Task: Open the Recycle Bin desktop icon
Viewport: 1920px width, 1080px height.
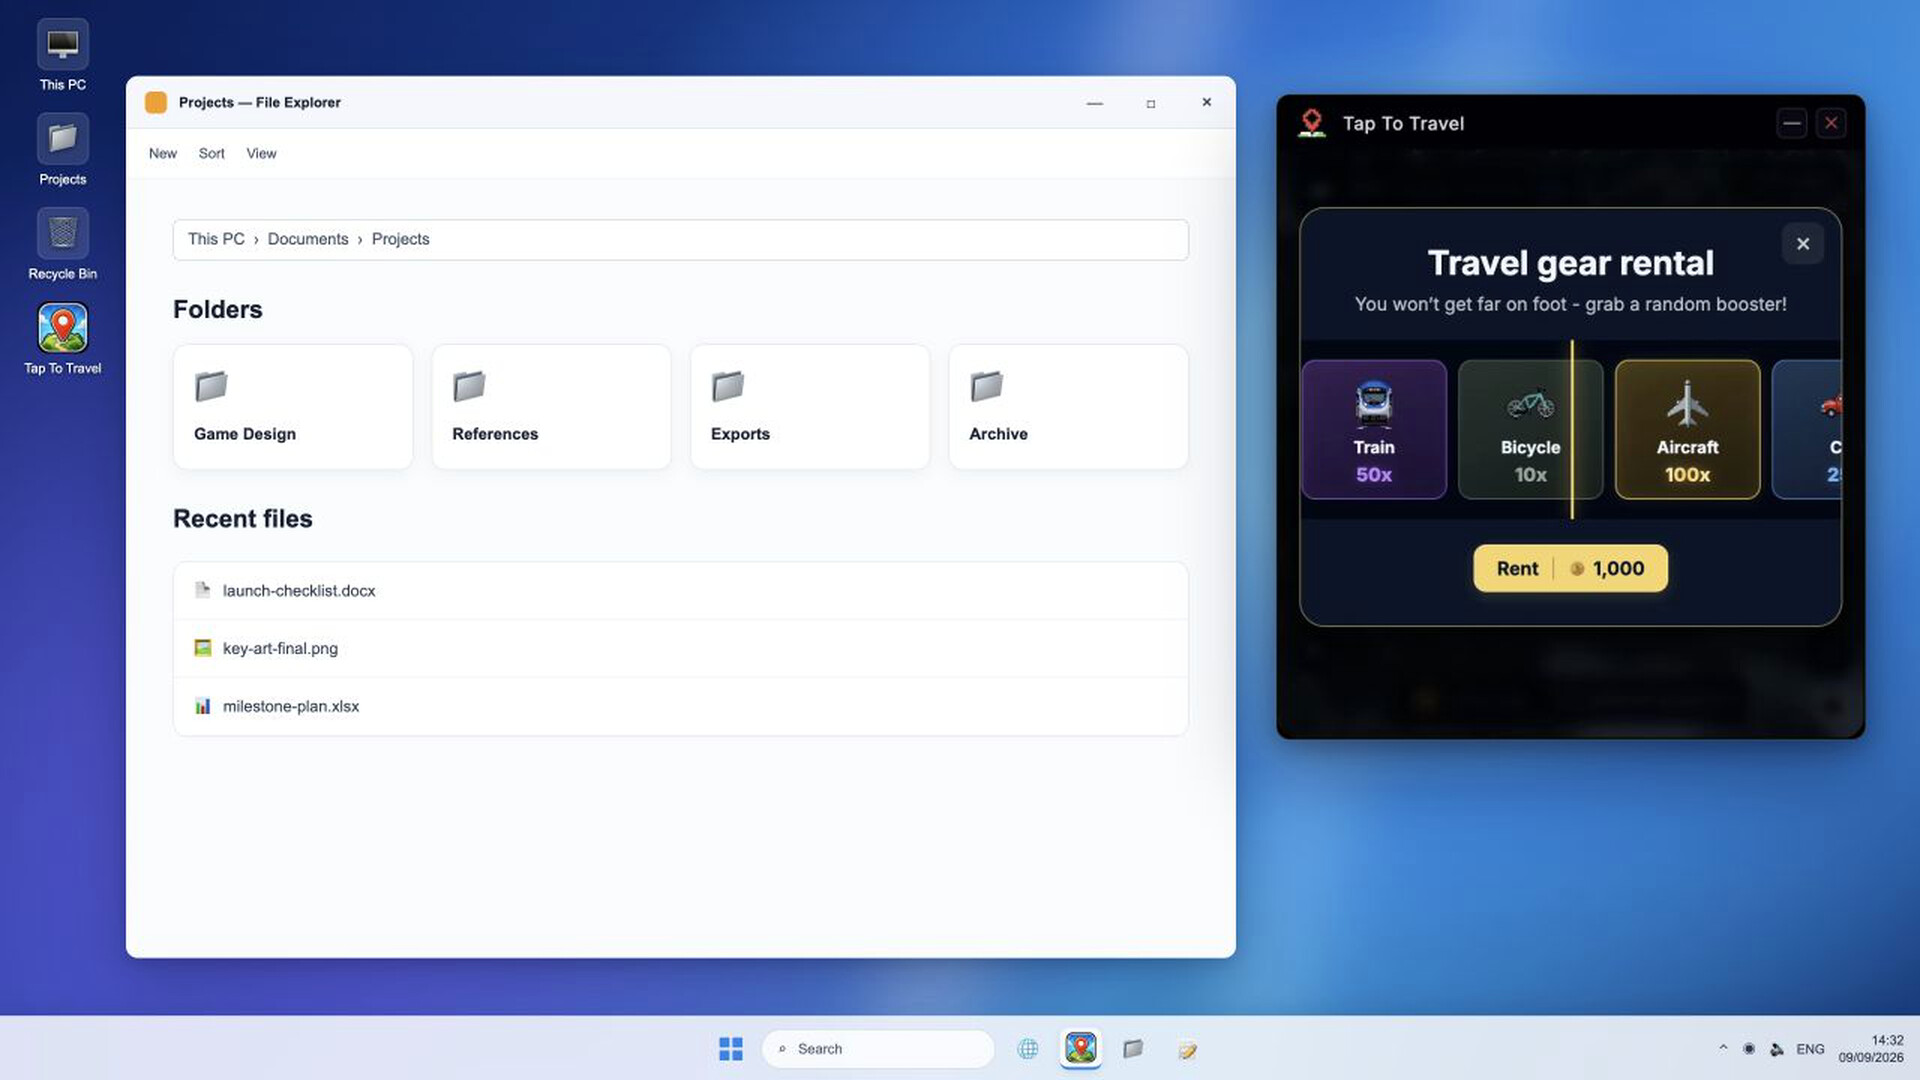Action: coord(62,245)
